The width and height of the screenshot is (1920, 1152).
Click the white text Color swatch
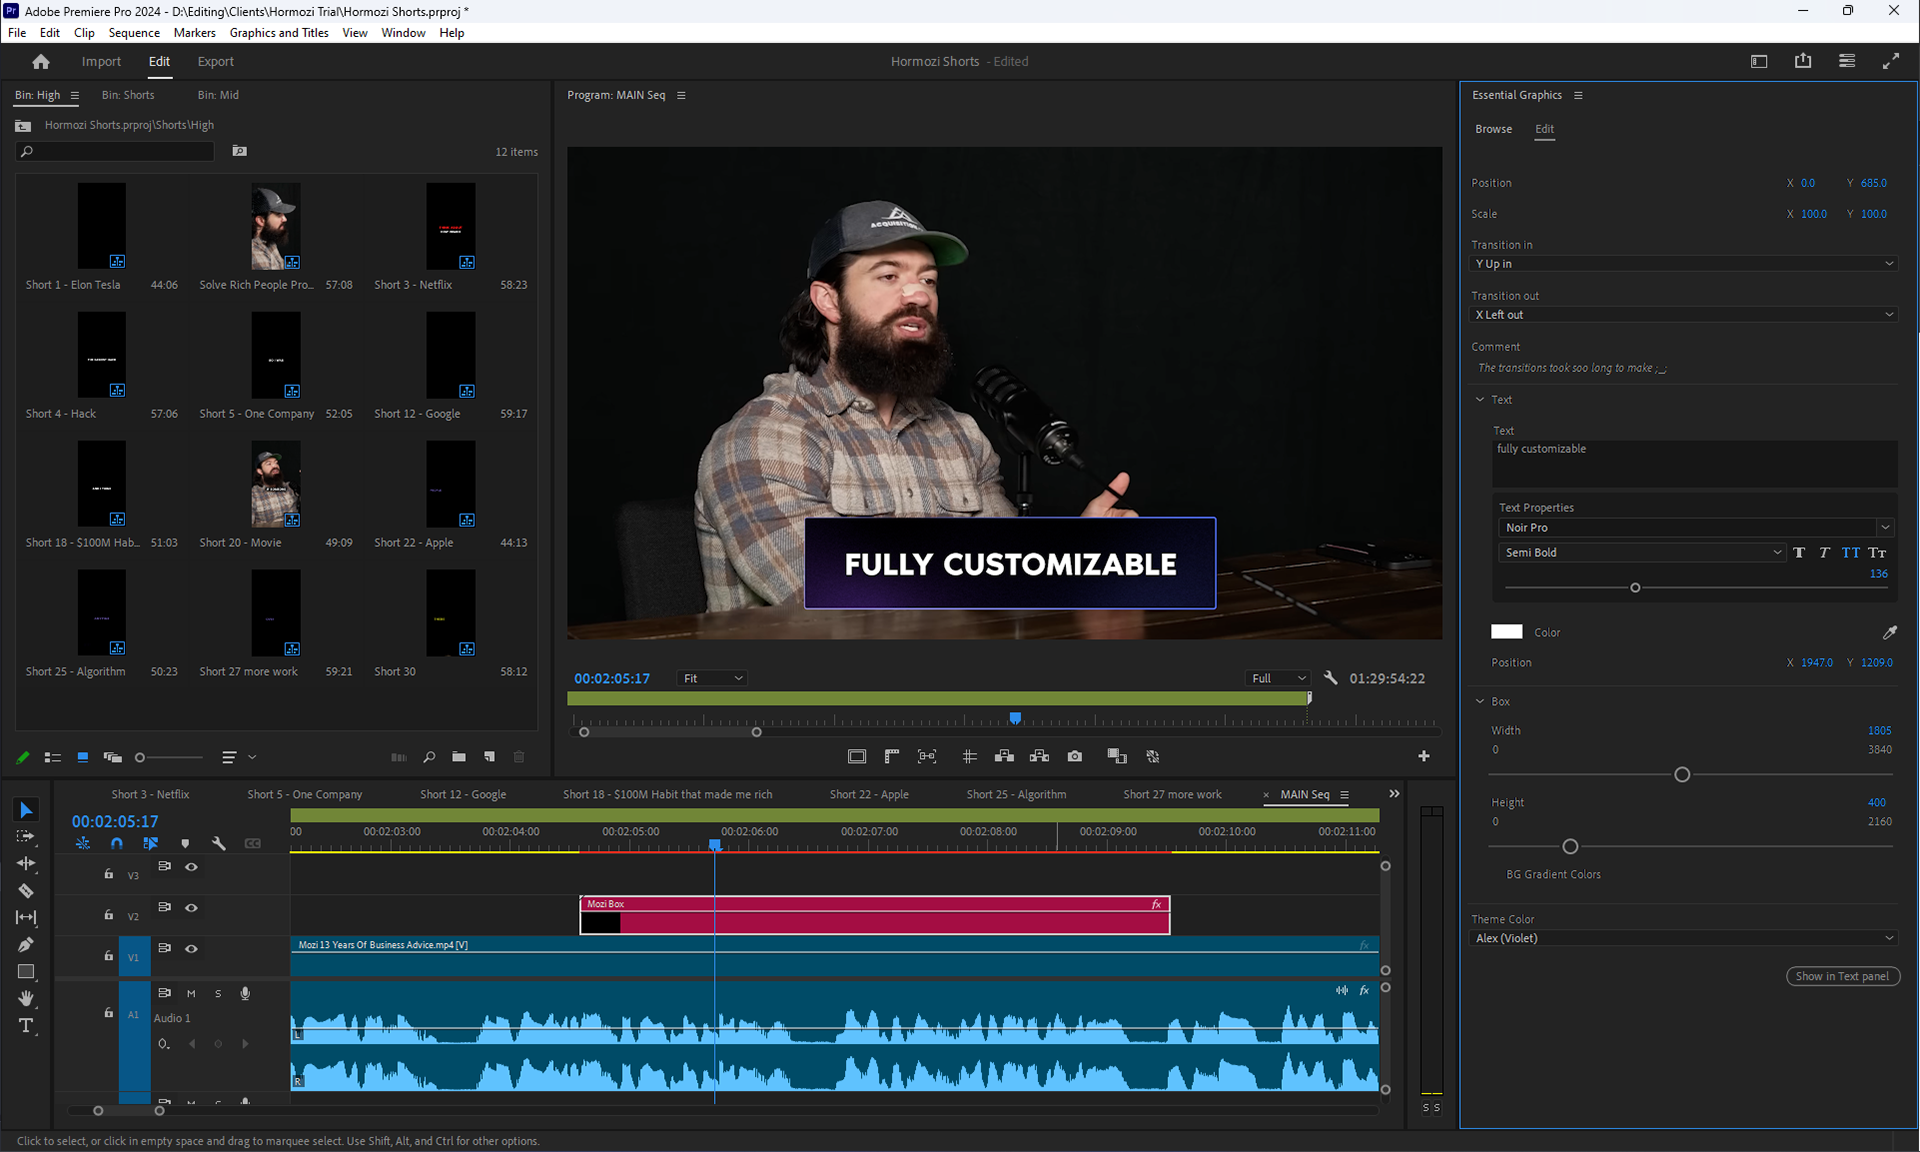point(1506,632)
